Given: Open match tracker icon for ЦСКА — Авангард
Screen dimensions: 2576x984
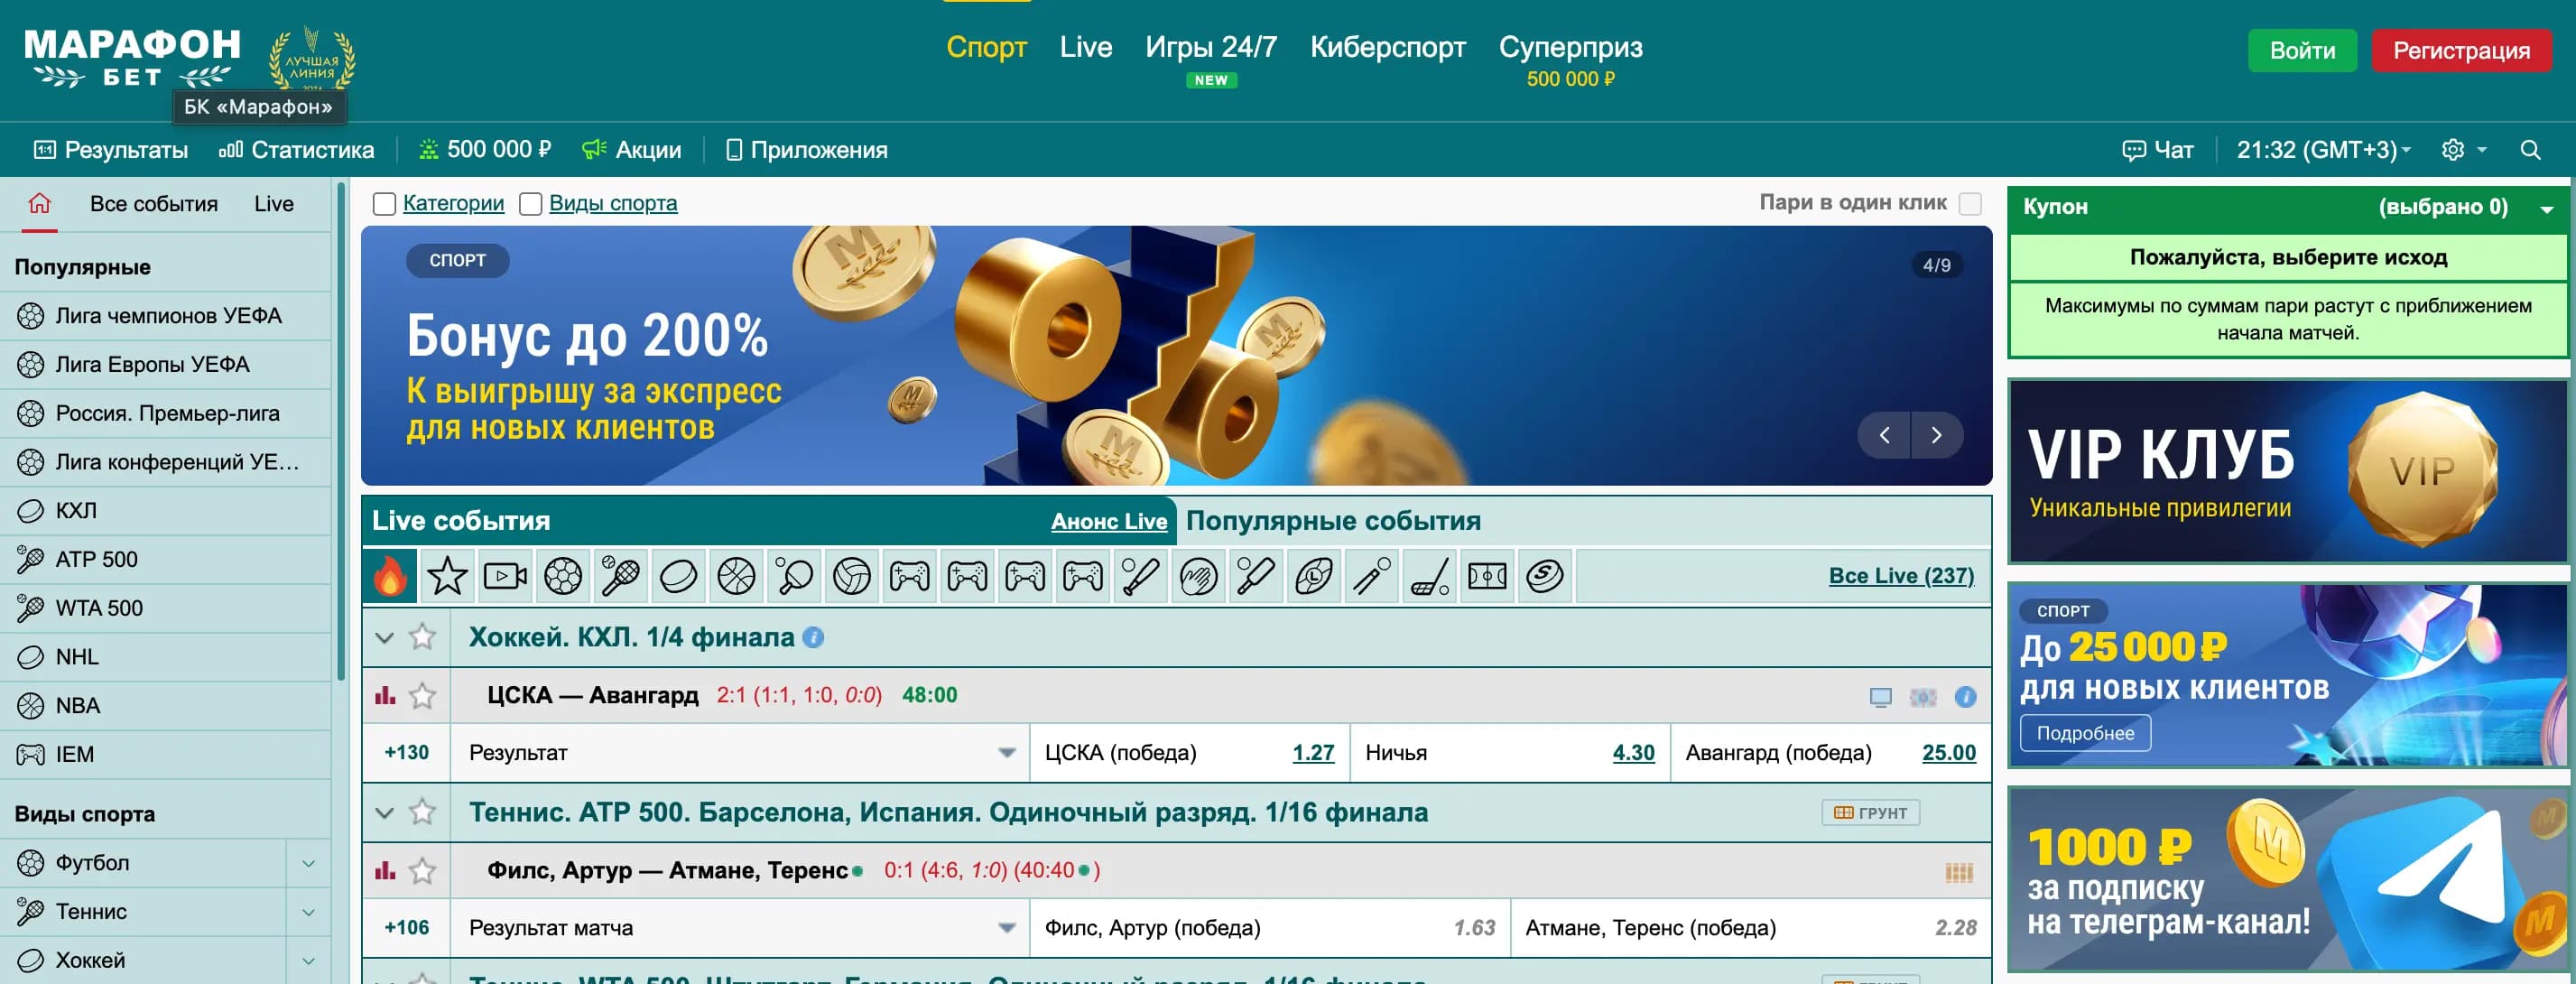Looking at the screenshot, I should (x=1923, y=697).
